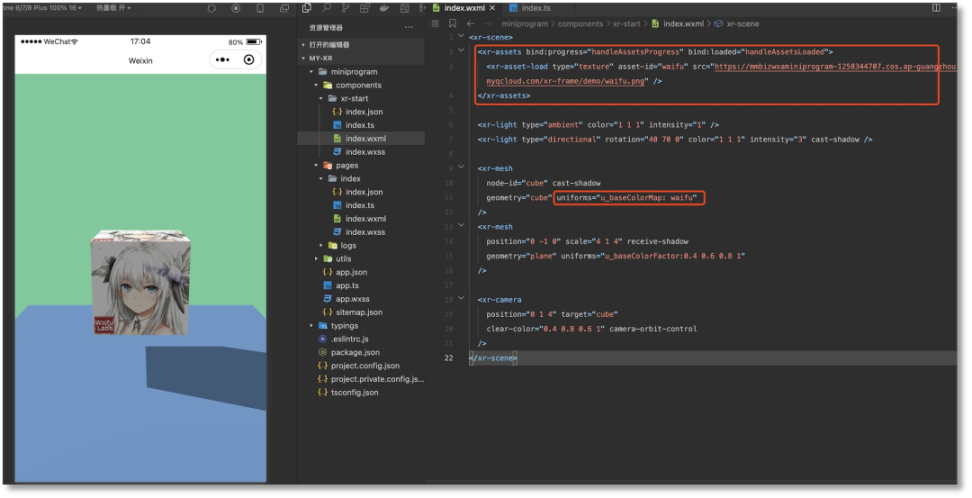
Task: Click the bookmark icon in editor toolbar
Action: point(453,24)
